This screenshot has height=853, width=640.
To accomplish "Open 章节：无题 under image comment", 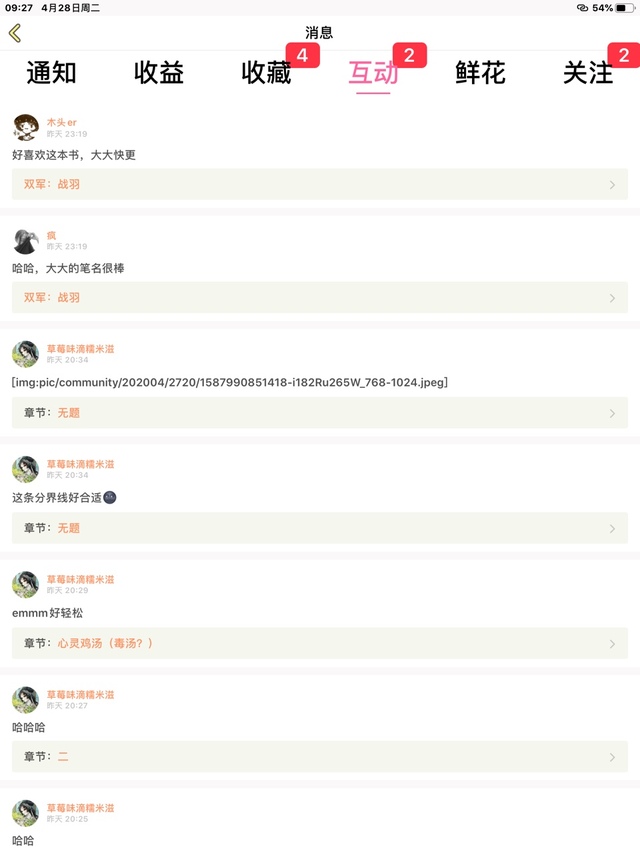I will point(320,413).
